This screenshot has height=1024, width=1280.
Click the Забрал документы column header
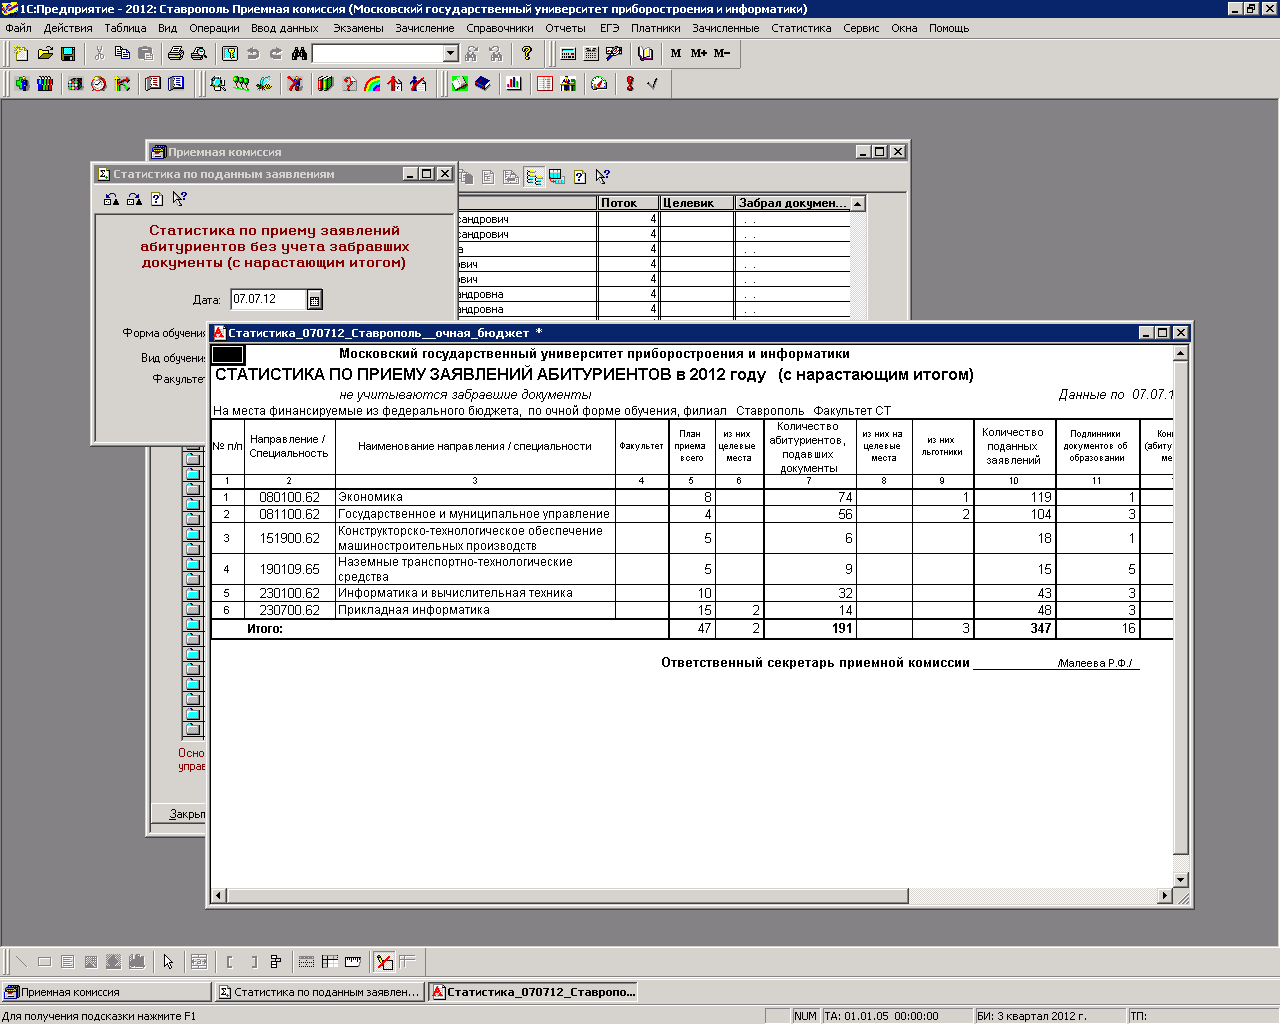tap(792, 203)
